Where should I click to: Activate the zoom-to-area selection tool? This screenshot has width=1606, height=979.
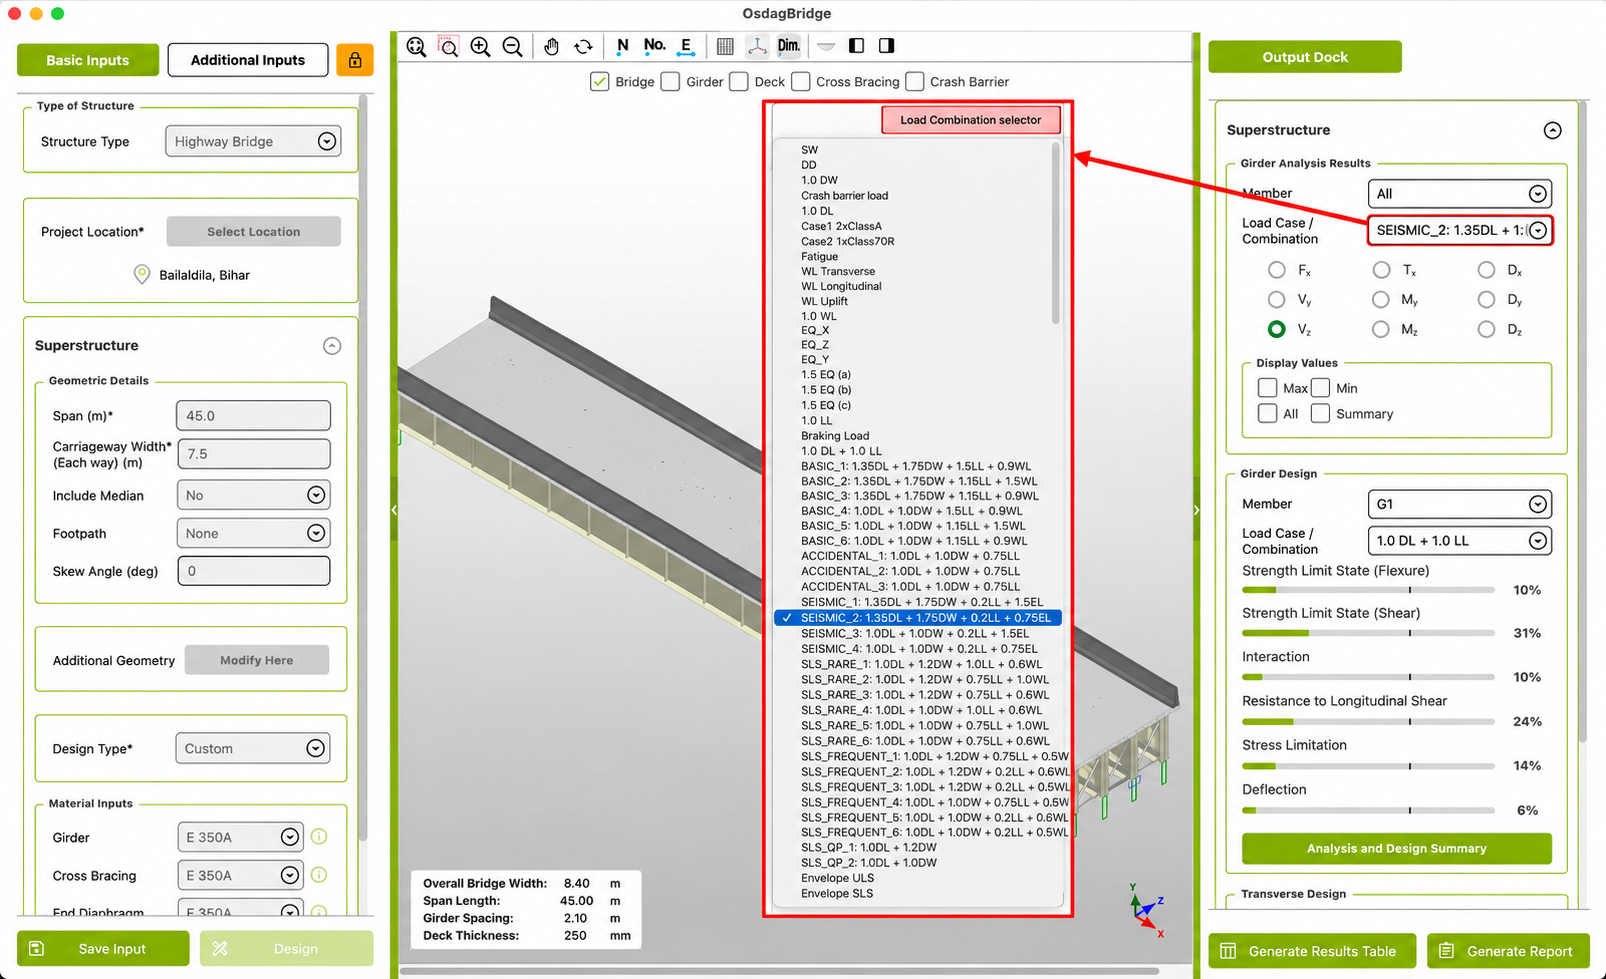coord(449,46)
